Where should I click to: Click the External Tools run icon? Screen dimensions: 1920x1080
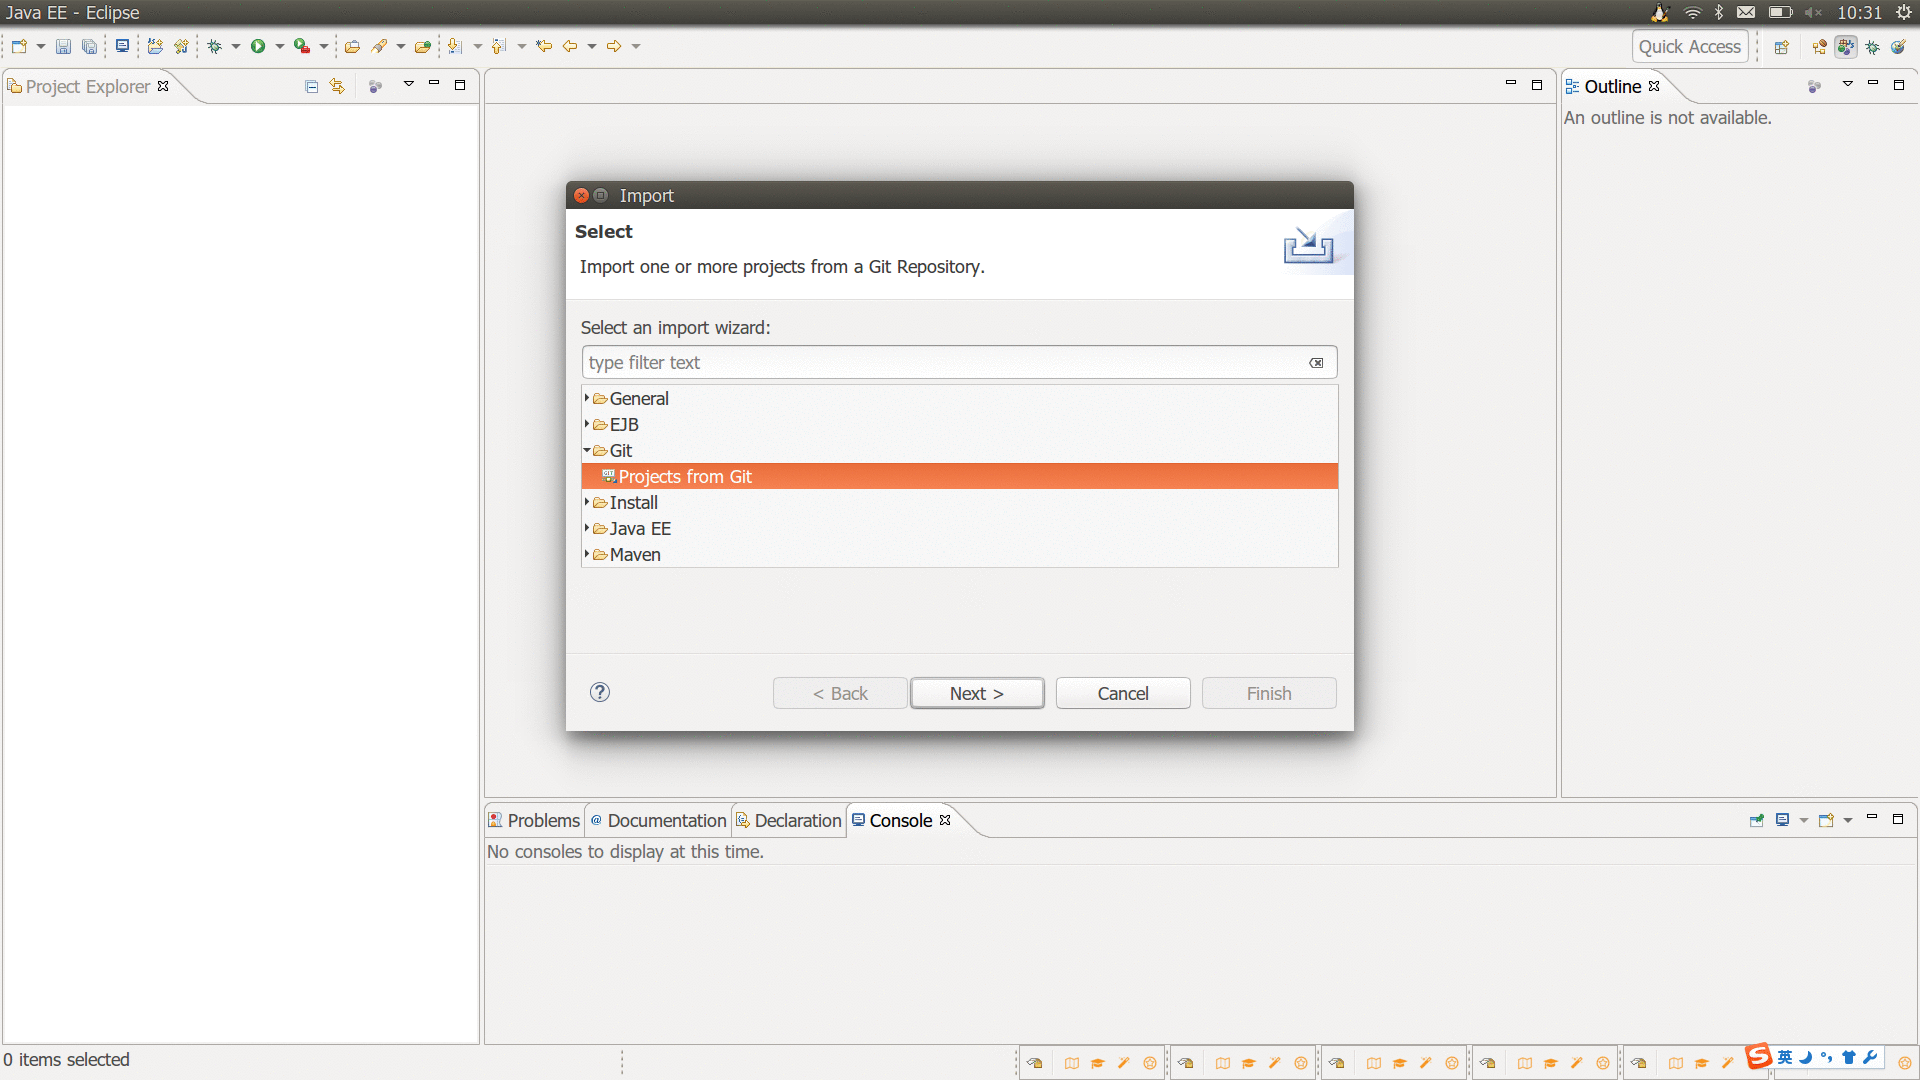[301, 46]
